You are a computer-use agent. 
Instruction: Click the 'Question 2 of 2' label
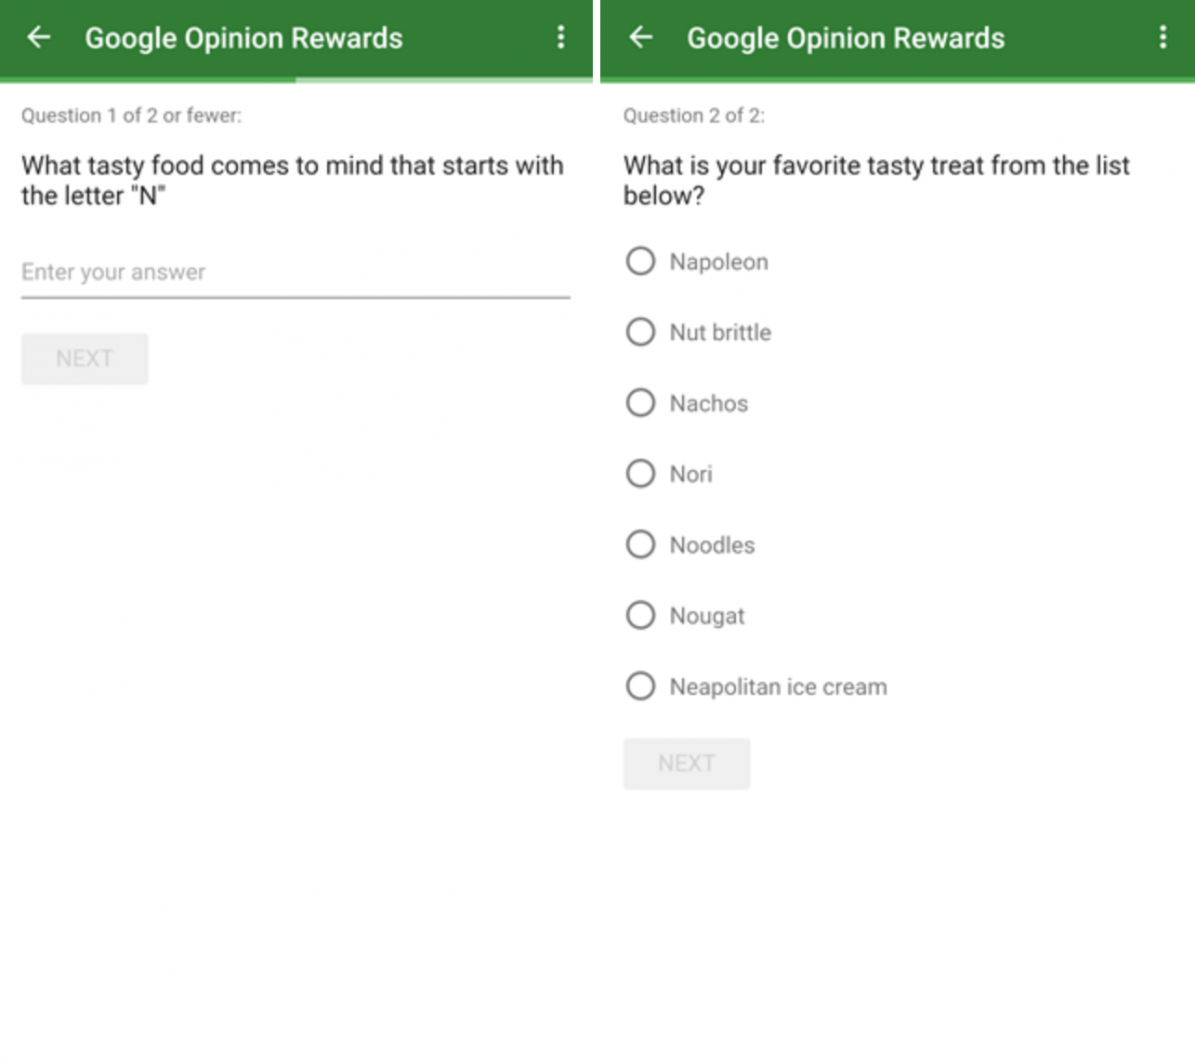[693, 116]
